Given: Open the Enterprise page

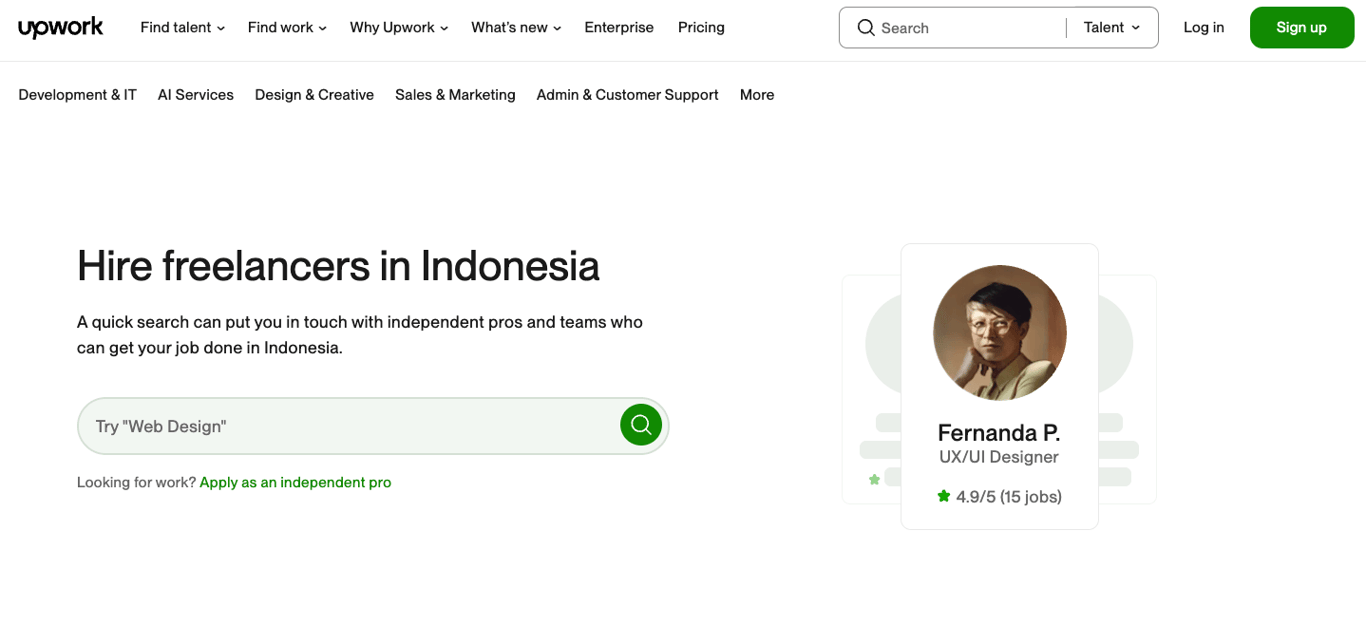Looking at the screenshot, I should 618,27.
